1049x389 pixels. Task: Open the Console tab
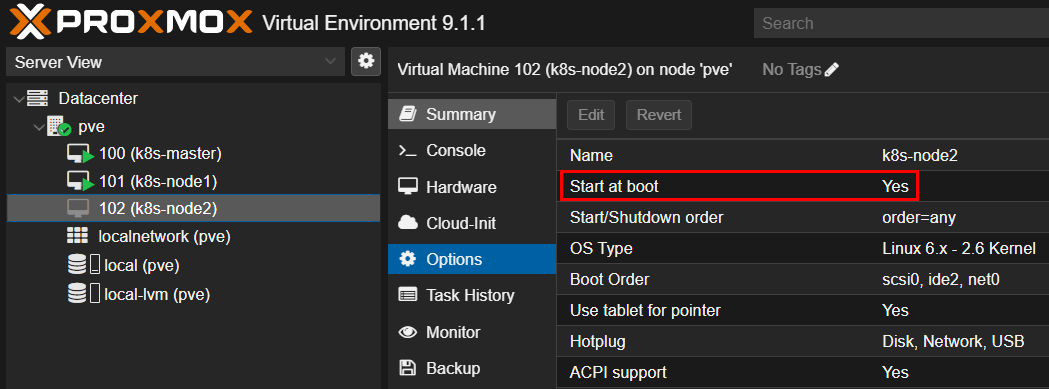[x=472, y=151]
